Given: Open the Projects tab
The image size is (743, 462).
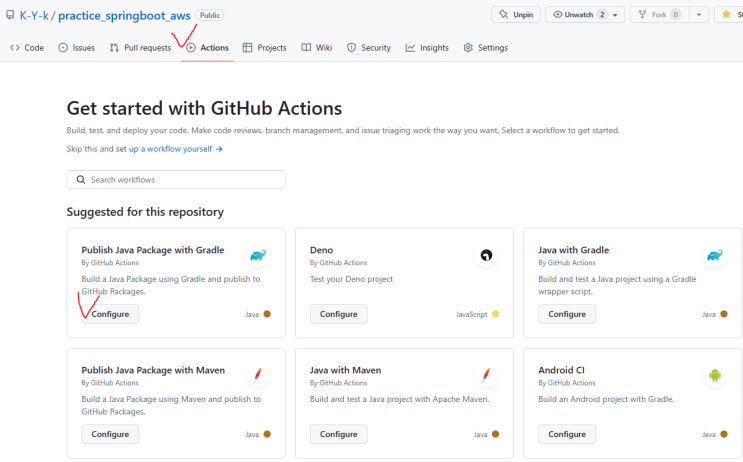Looking at the screenshot, I should [x=264, y=48].
